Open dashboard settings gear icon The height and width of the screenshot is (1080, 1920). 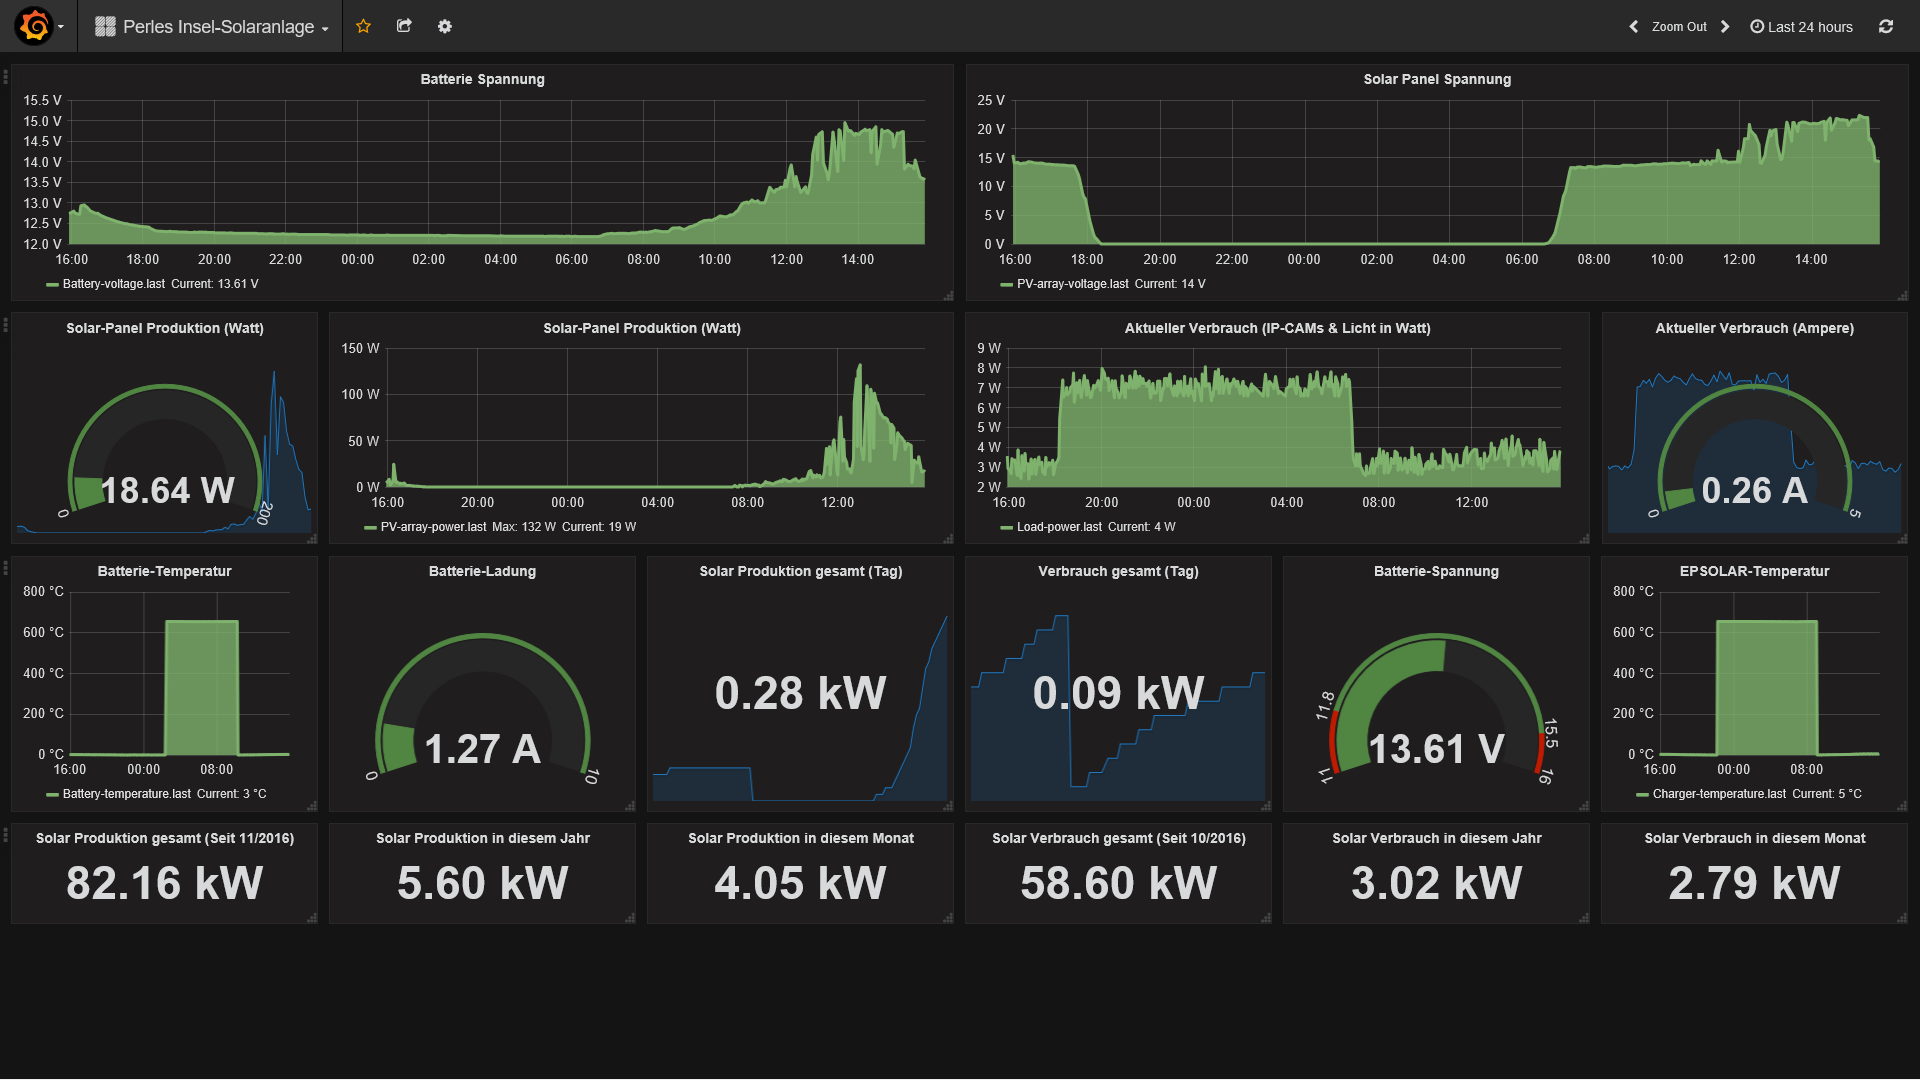pos(445,26)
